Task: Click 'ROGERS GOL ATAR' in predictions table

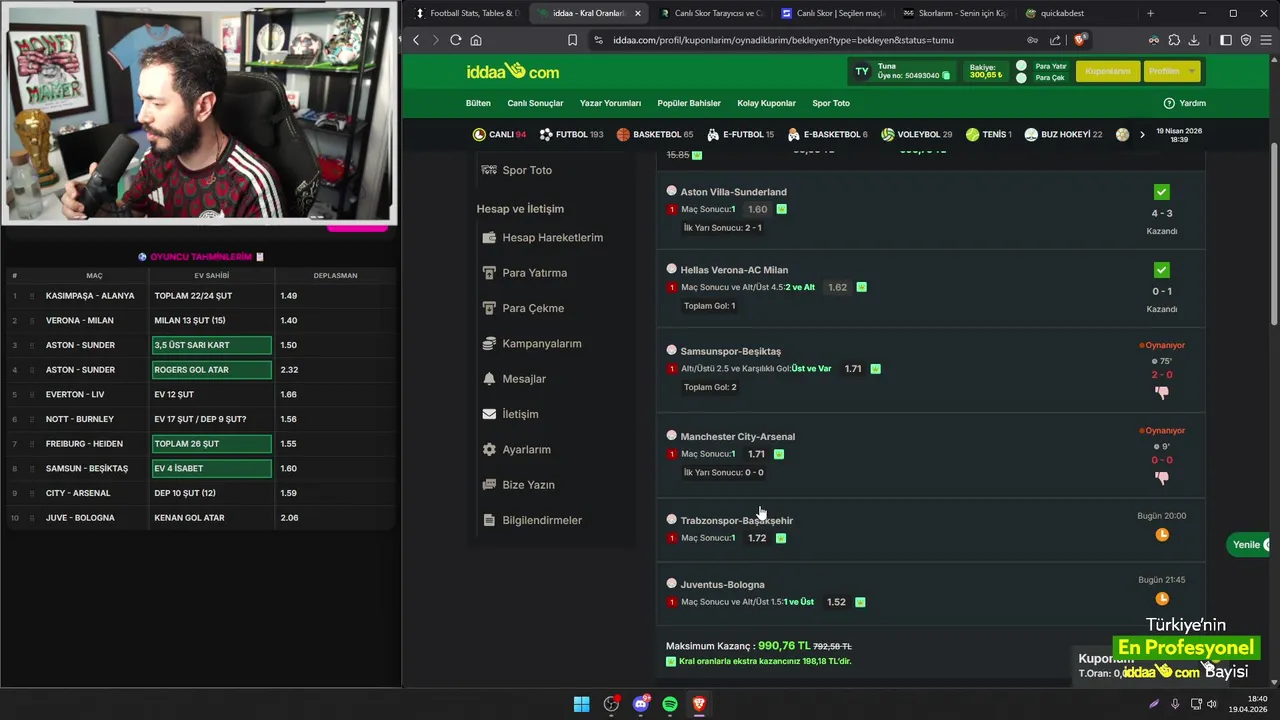Action: (211, 370)
